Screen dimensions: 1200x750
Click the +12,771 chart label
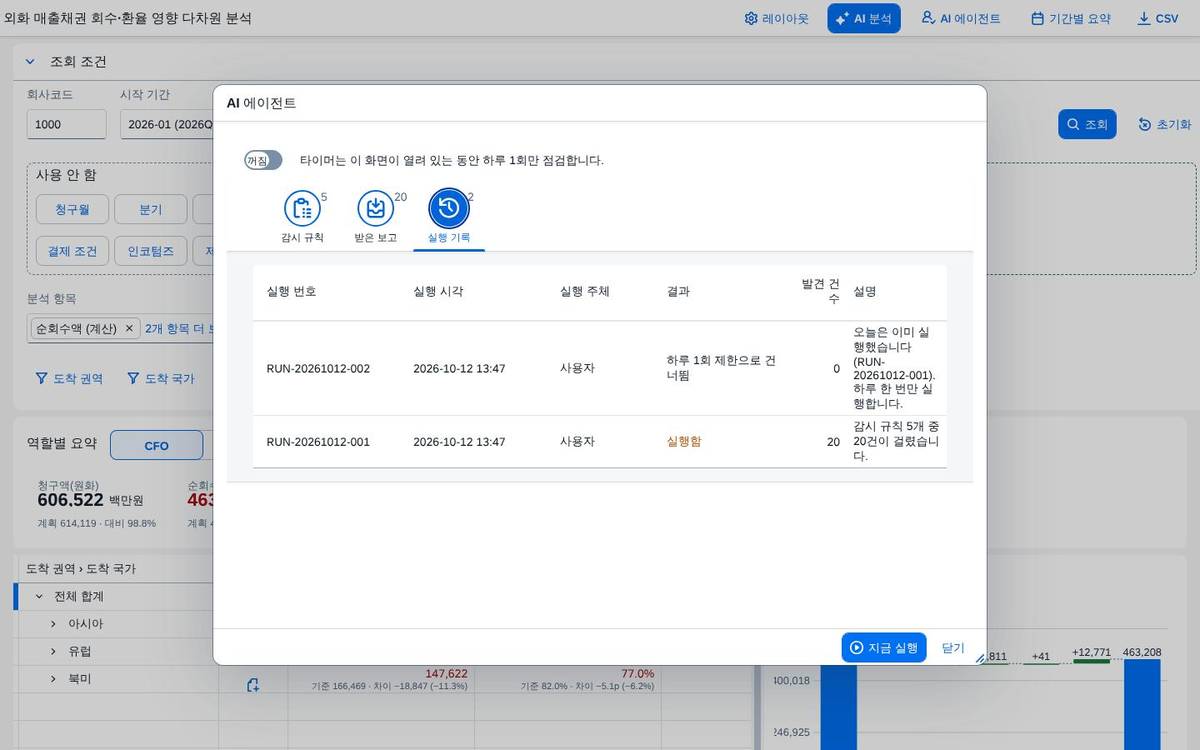click(1091, 653)
